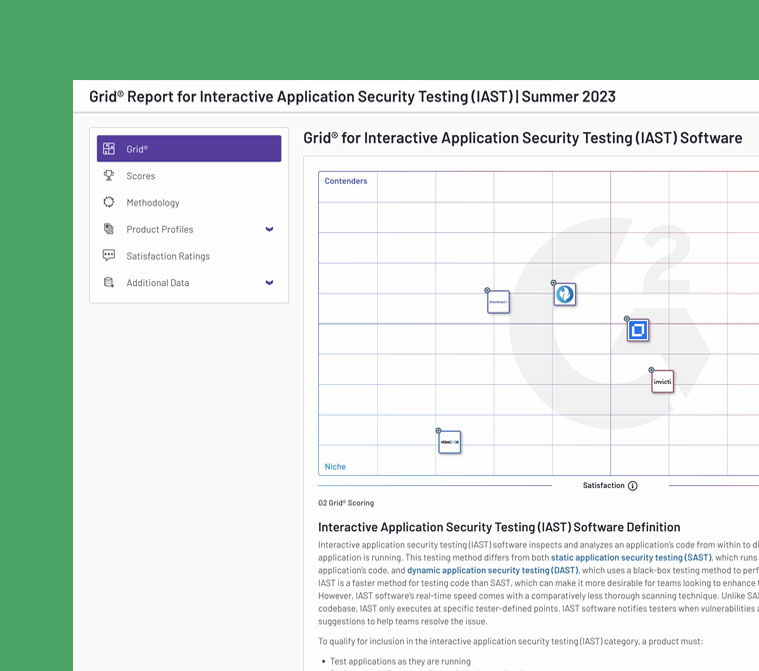Expand the Additional Data chevron
The width and height of the screenshot is (759, 671).
click(269, 283)
